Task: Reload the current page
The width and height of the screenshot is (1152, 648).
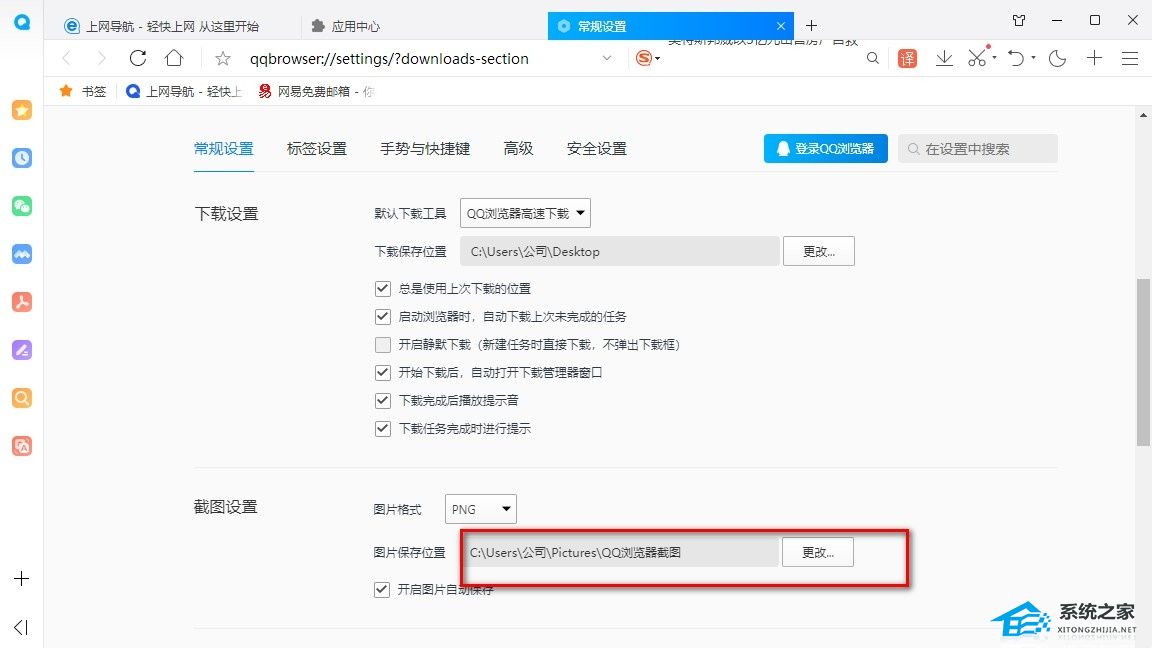Action: click(x=137, y=58)
